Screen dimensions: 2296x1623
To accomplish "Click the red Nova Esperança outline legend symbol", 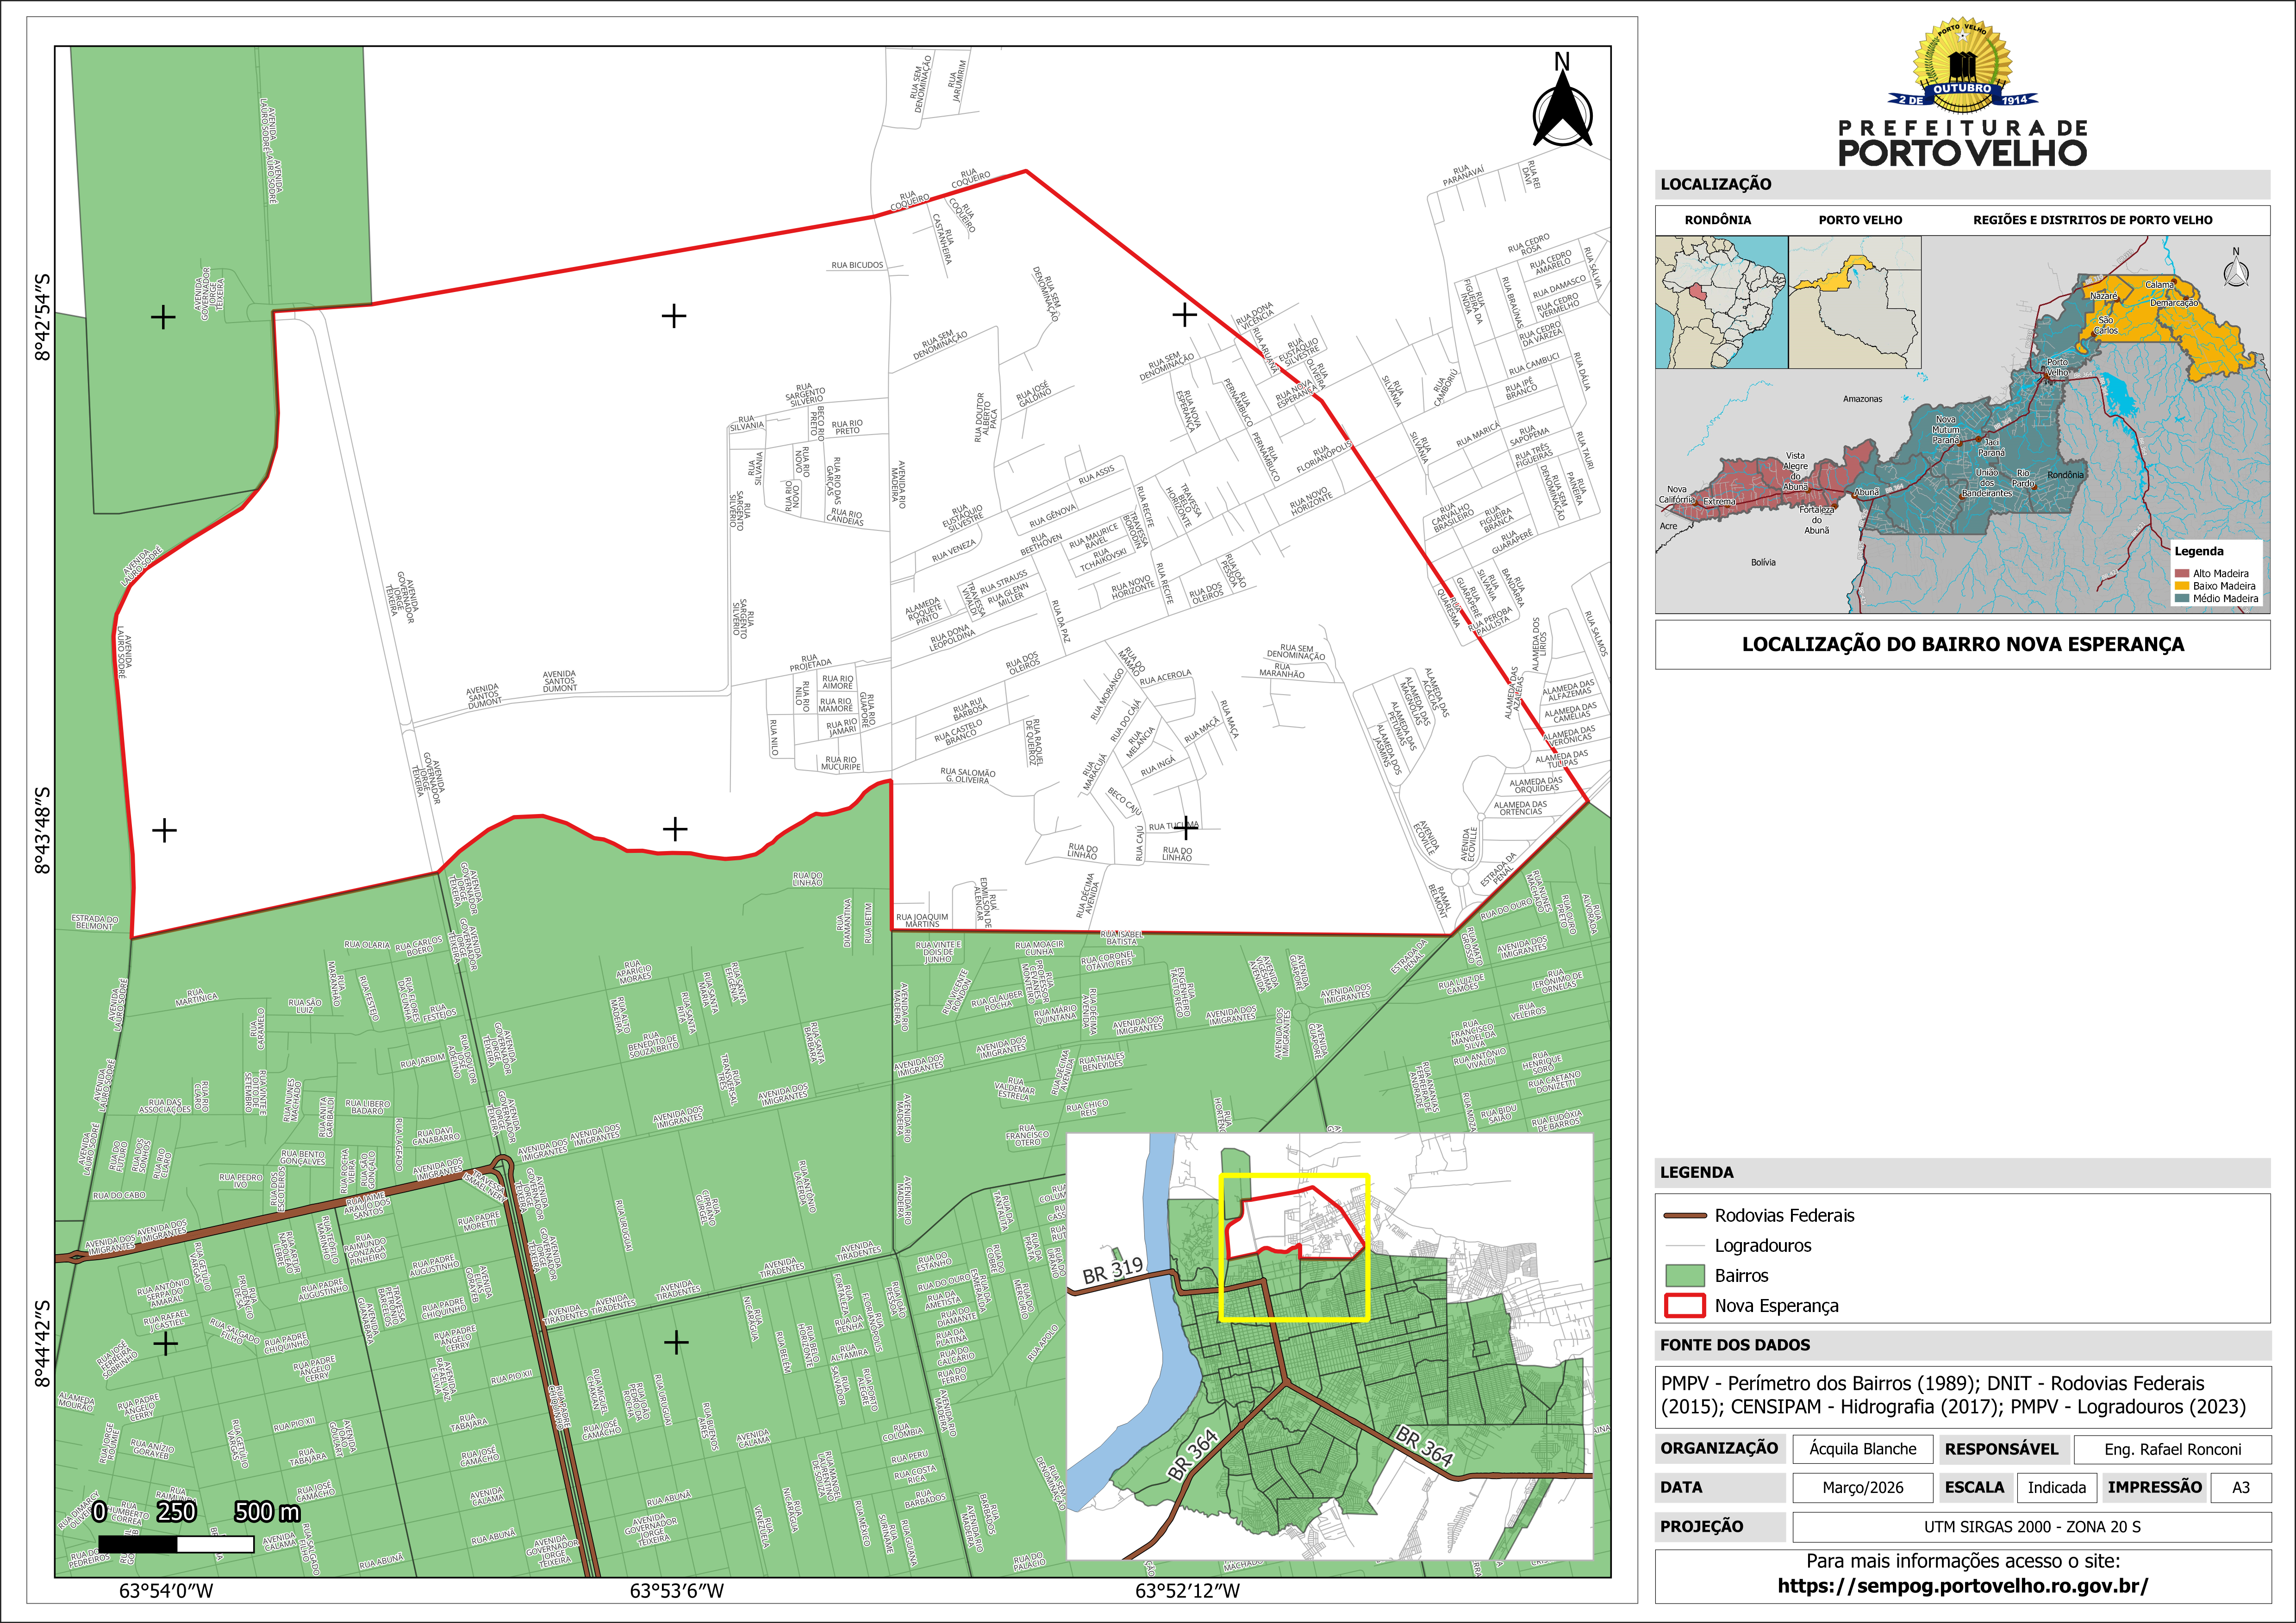I will click(1684, 1306).
